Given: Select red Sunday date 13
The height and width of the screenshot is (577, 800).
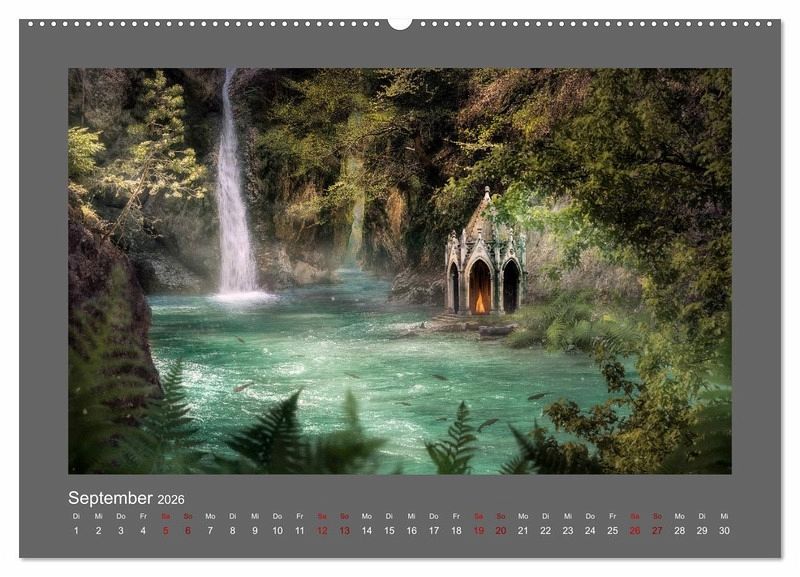Looking at the screenshot, I should (x=344, y=531).
